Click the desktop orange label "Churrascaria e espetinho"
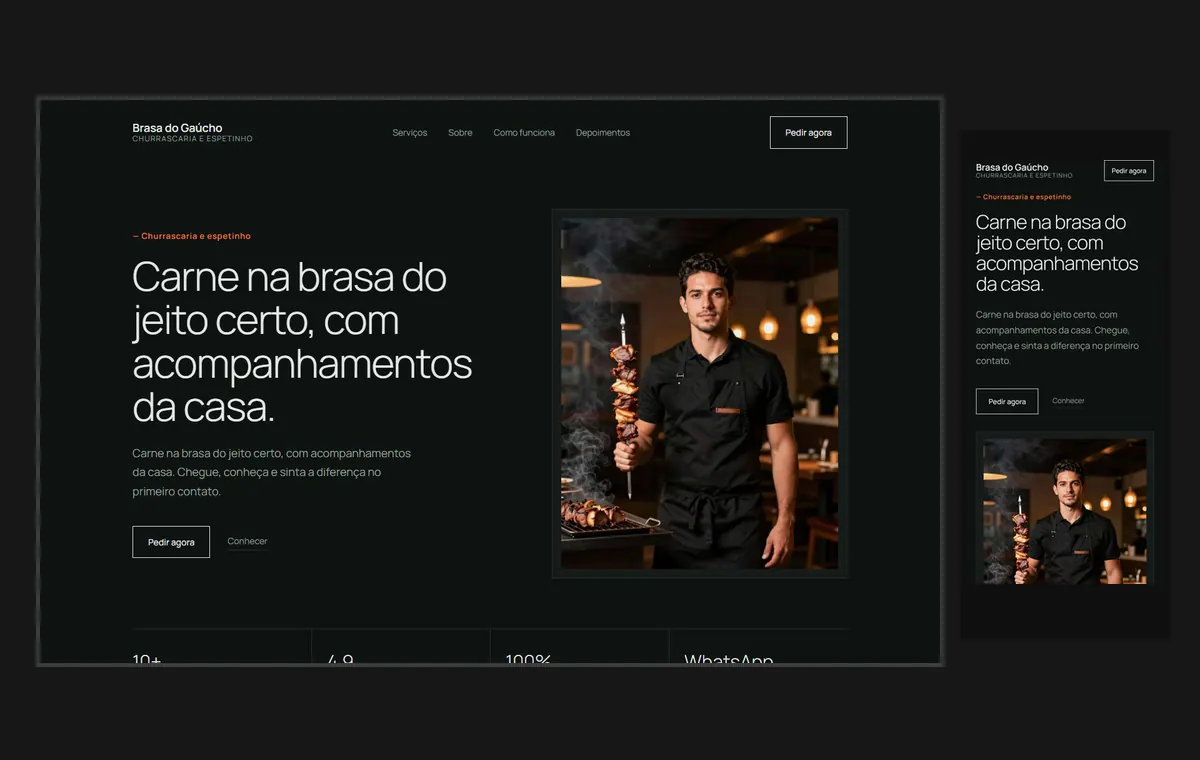 (x=191, y=236)
